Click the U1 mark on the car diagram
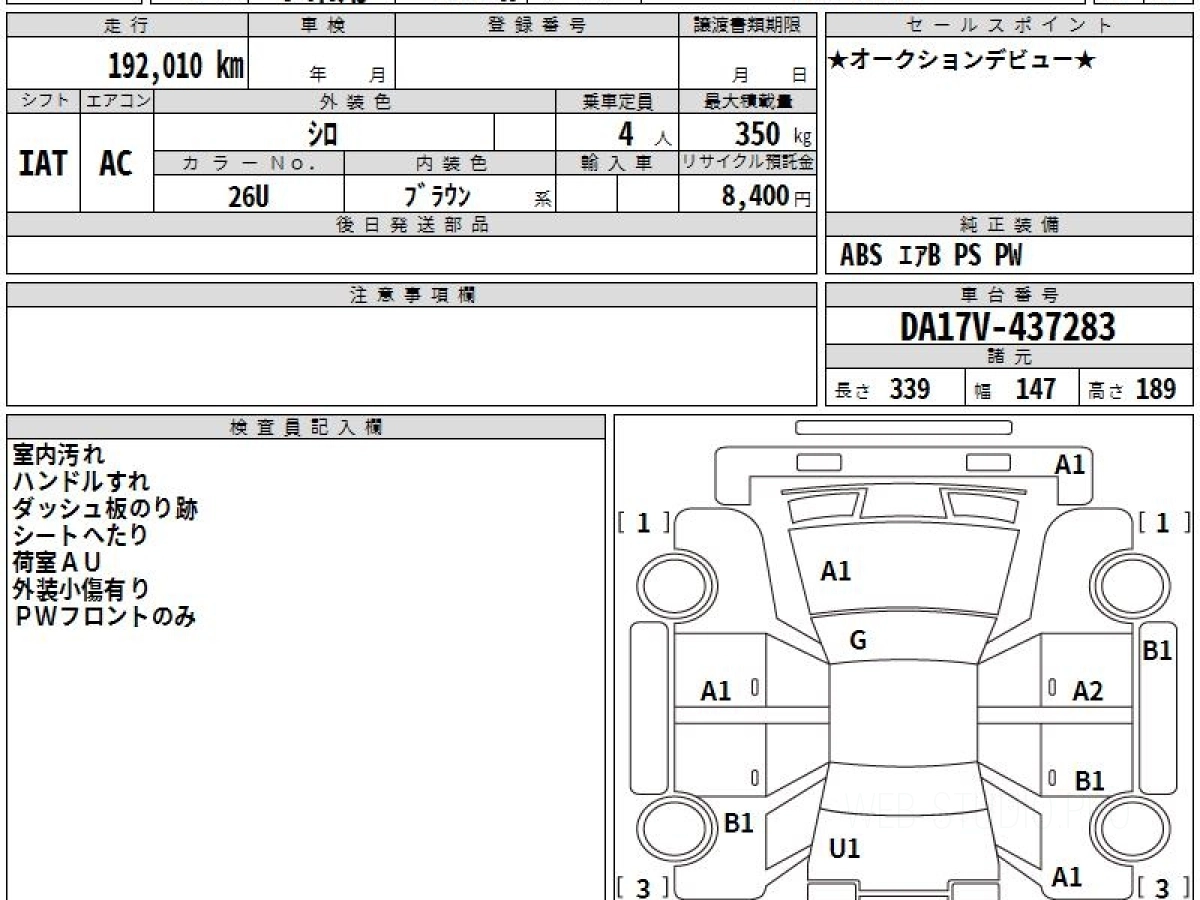 (x=845, y=849)
